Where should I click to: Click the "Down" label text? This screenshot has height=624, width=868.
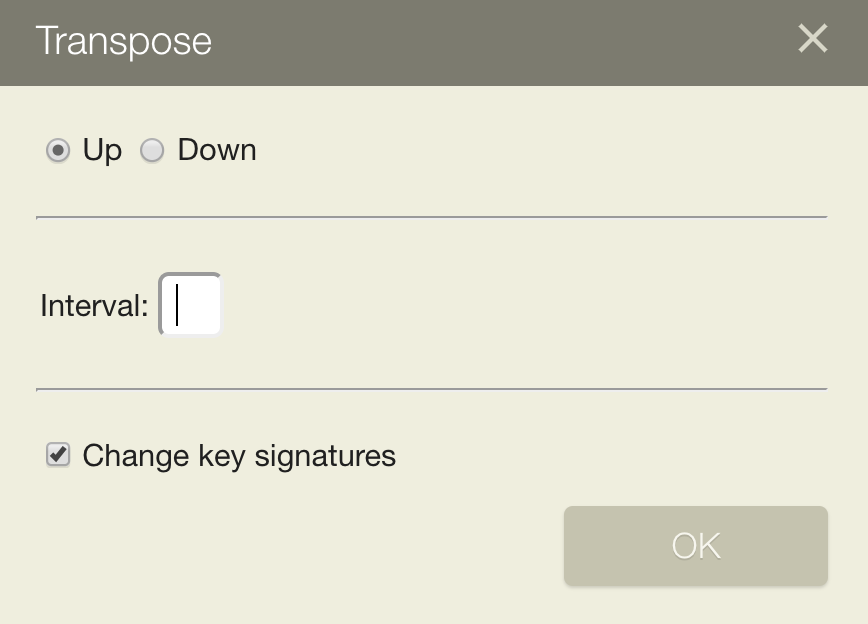[x=217, y=150]
